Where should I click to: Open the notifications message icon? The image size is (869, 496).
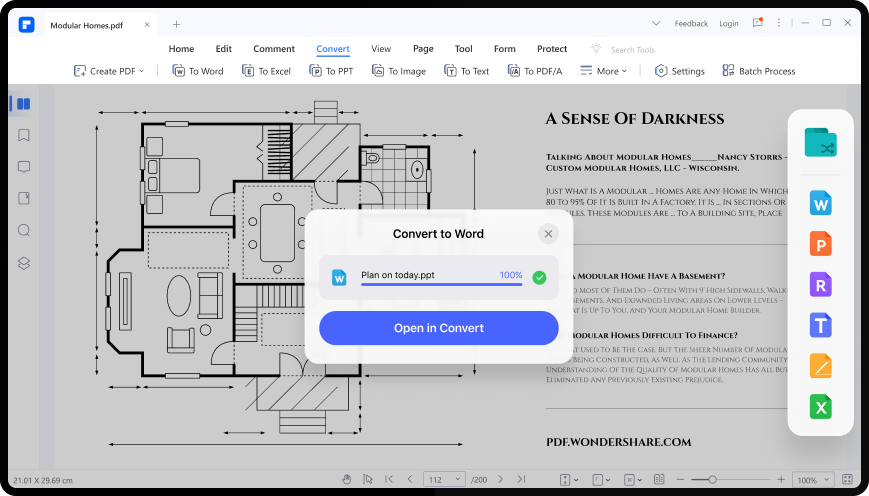(x=758, y=23)
